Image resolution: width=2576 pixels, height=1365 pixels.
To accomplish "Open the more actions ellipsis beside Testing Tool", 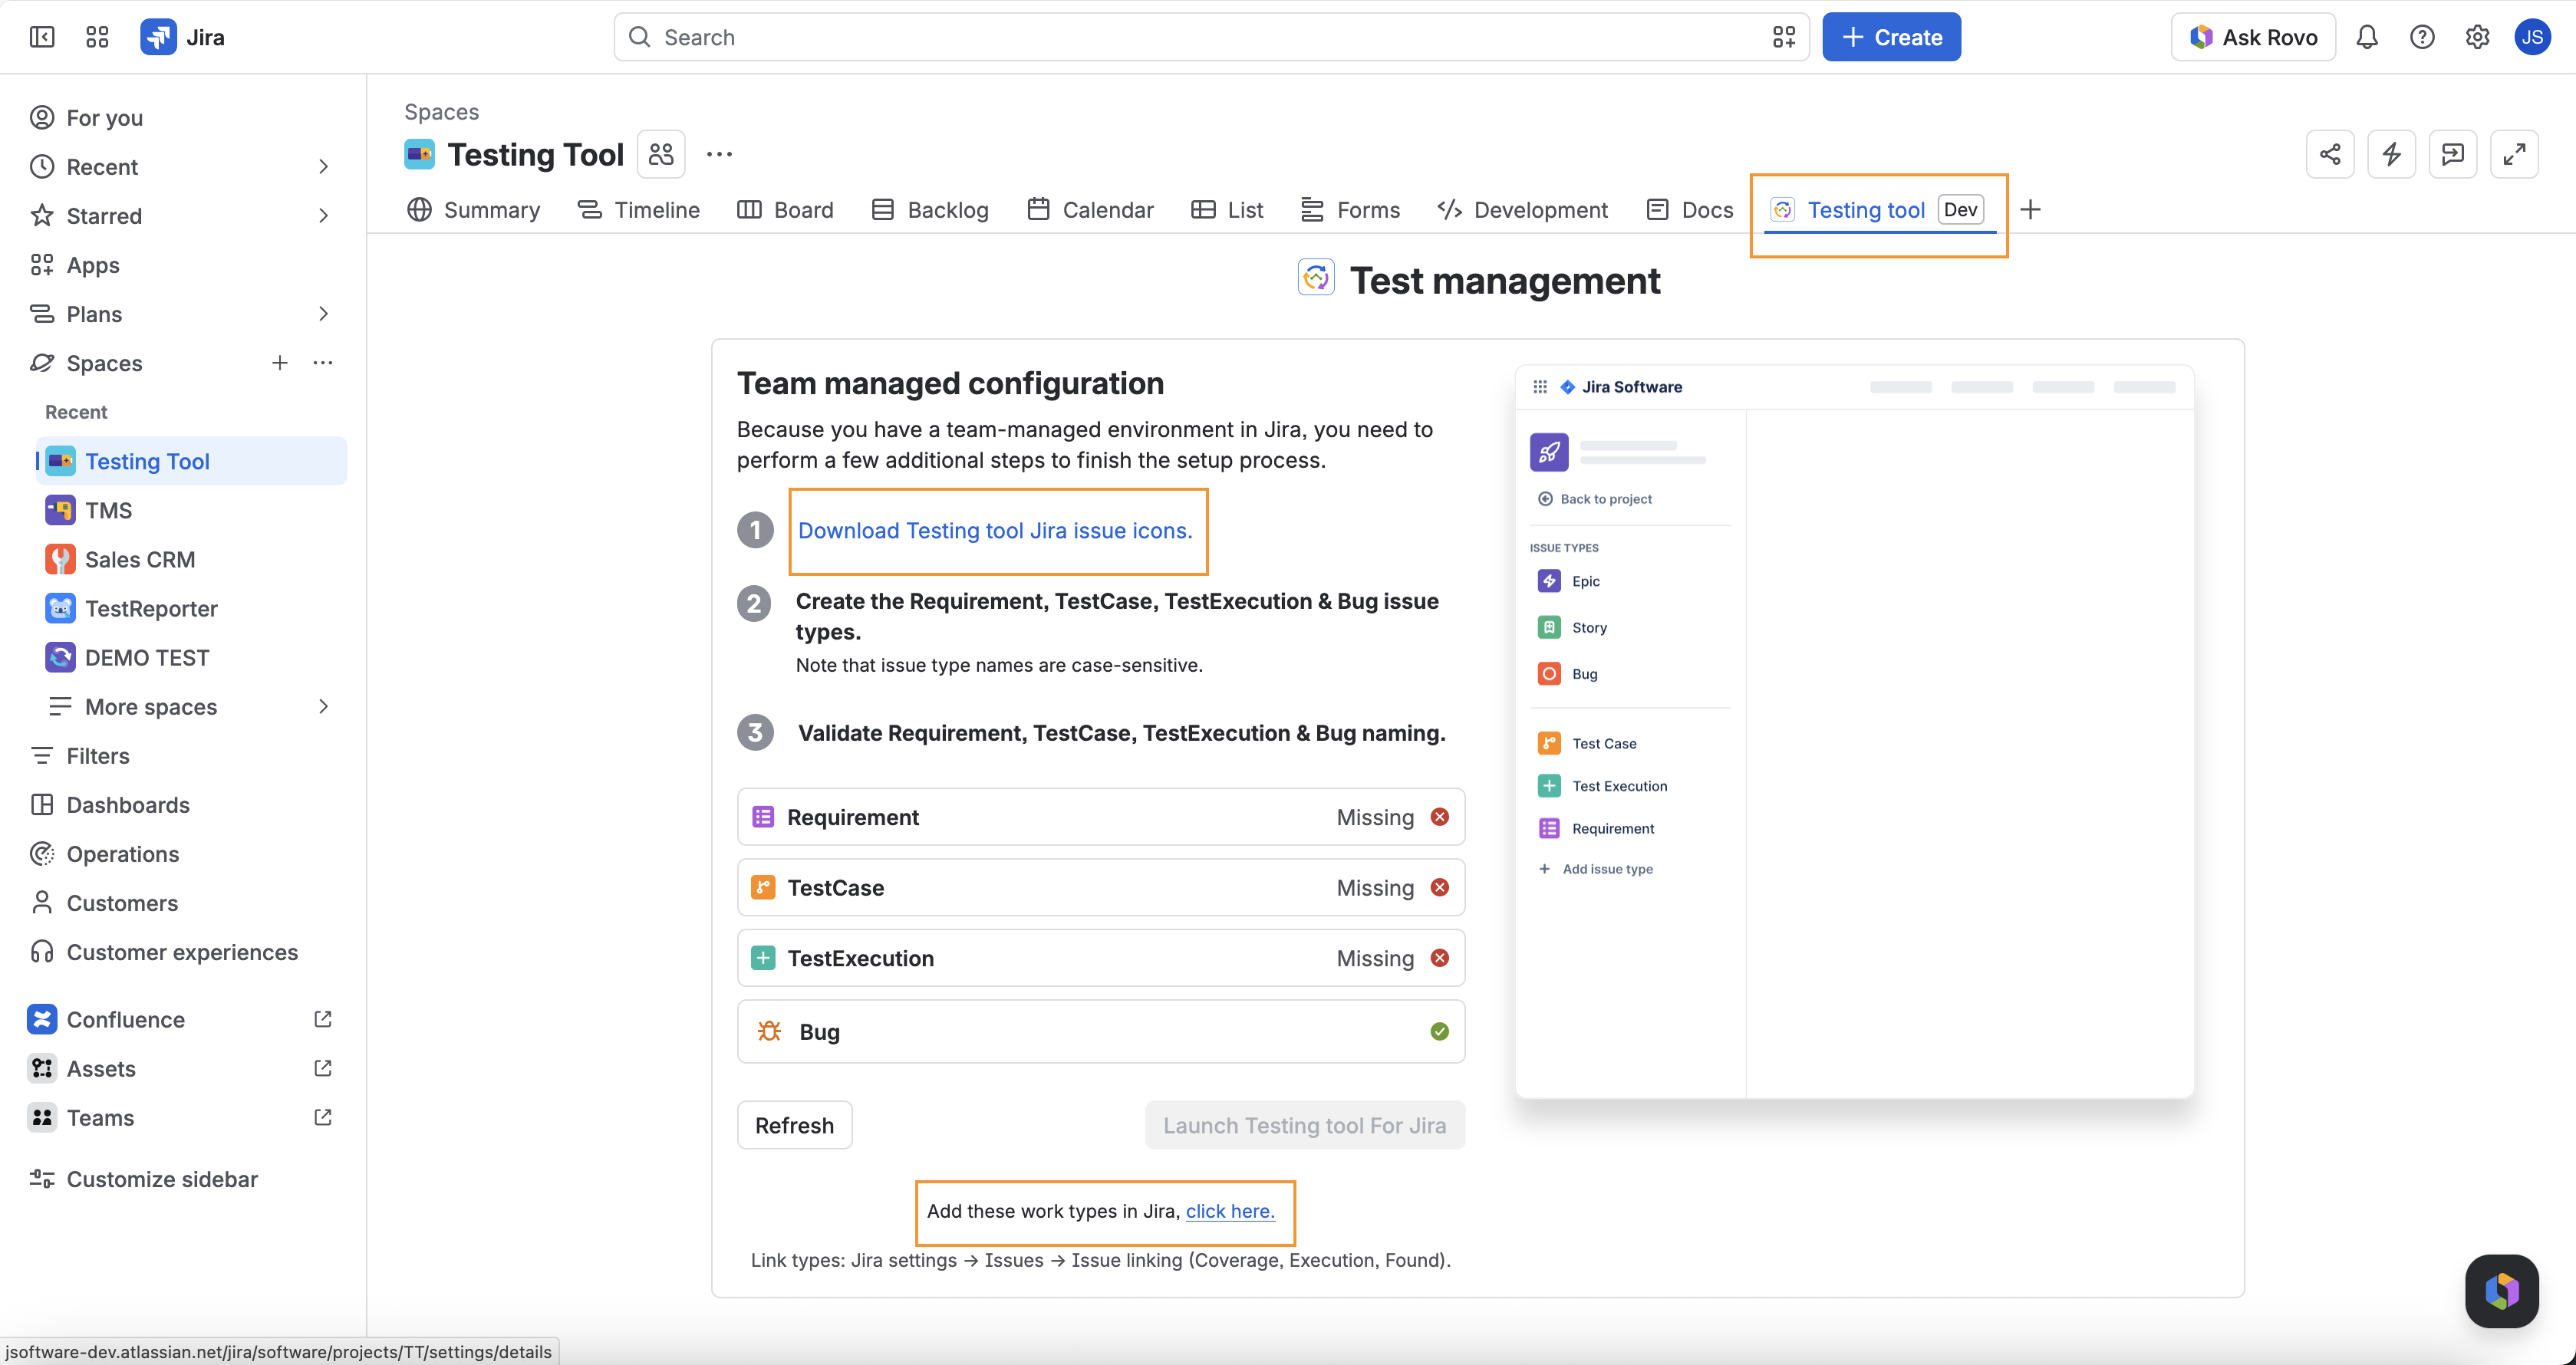I will click(719, 154).
